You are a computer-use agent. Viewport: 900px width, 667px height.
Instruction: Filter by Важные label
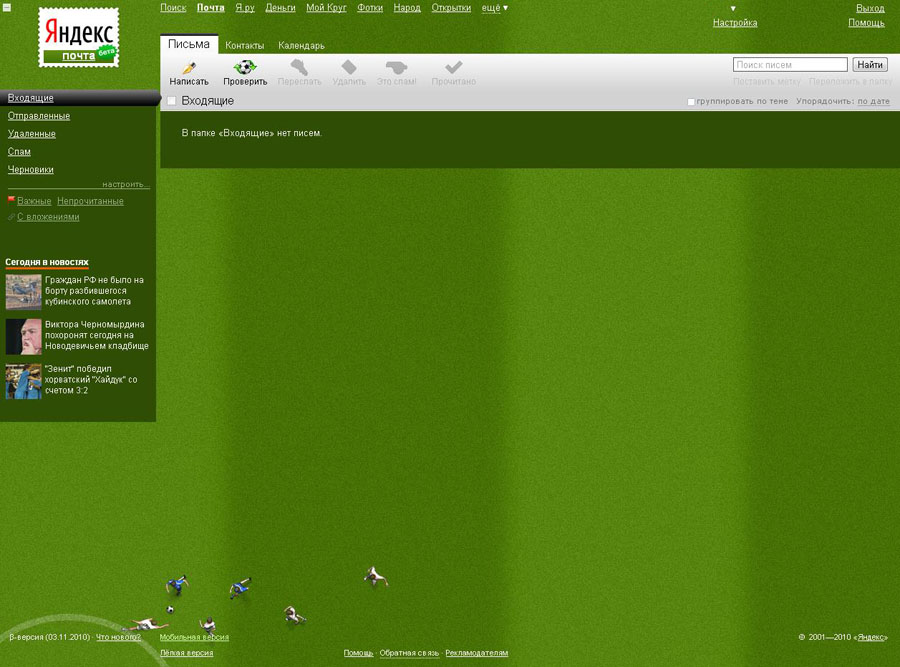[x=34, y=201]
